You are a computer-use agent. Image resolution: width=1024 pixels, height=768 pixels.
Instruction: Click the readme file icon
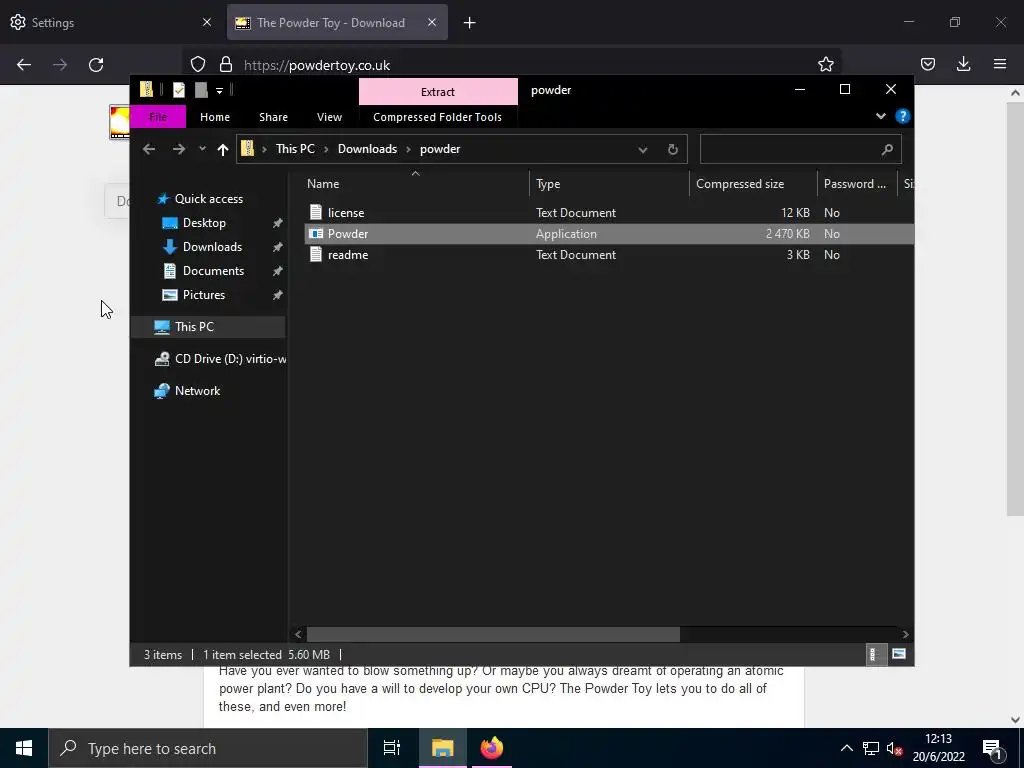(x=316, y=255)
